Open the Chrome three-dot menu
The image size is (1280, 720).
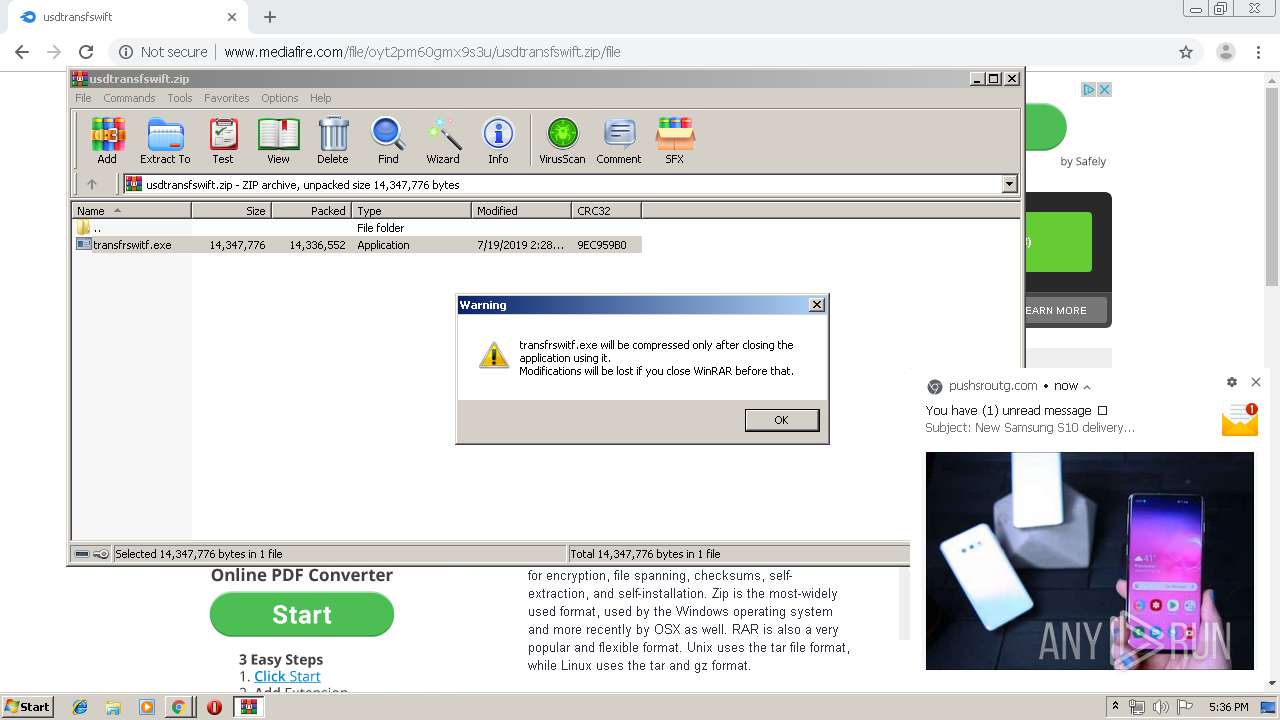pos(1256,52)
